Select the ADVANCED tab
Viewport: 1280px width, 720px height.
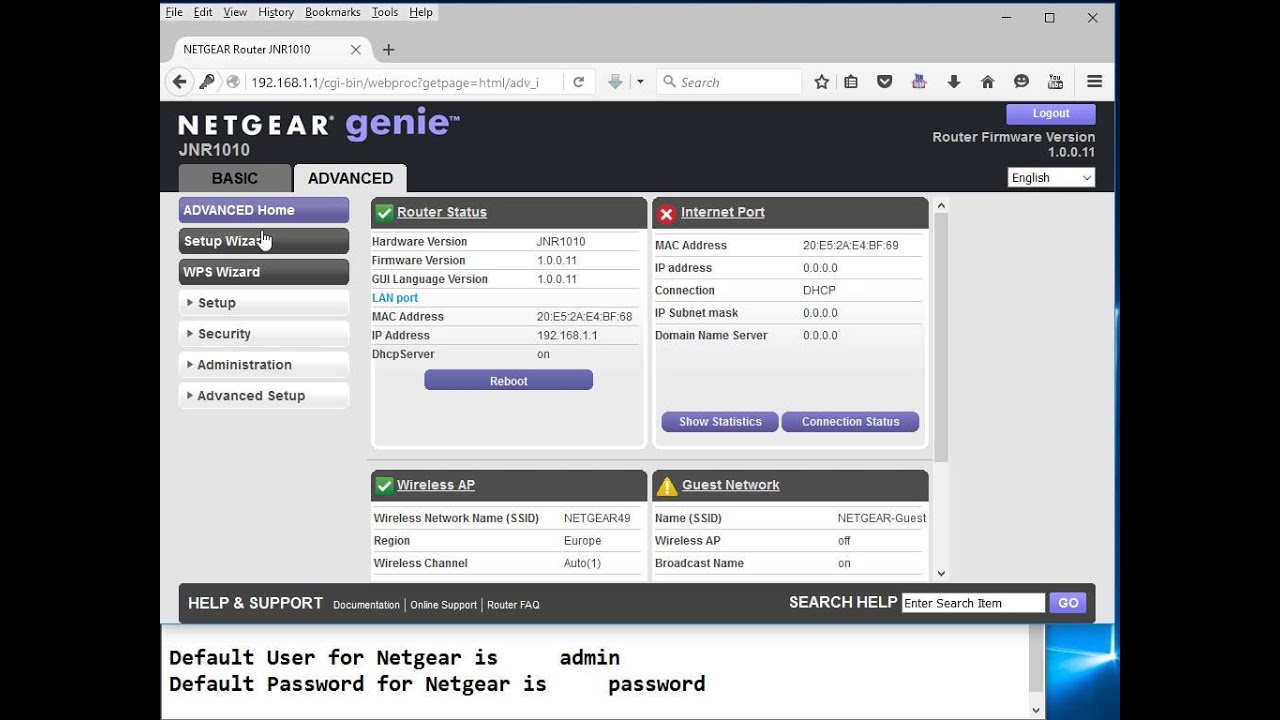350,178
